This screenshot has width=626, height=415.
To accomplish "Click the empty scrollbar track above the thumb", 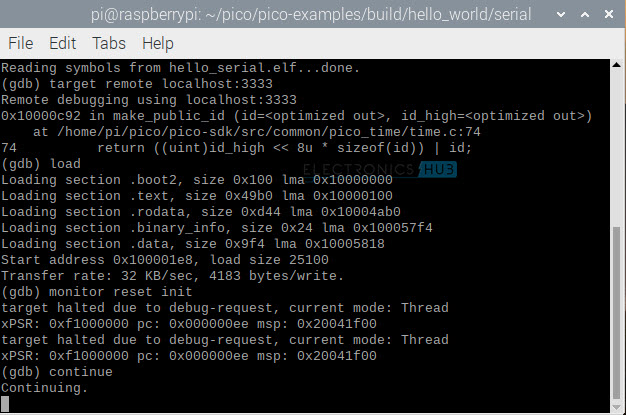I will [x=617, y=150].
